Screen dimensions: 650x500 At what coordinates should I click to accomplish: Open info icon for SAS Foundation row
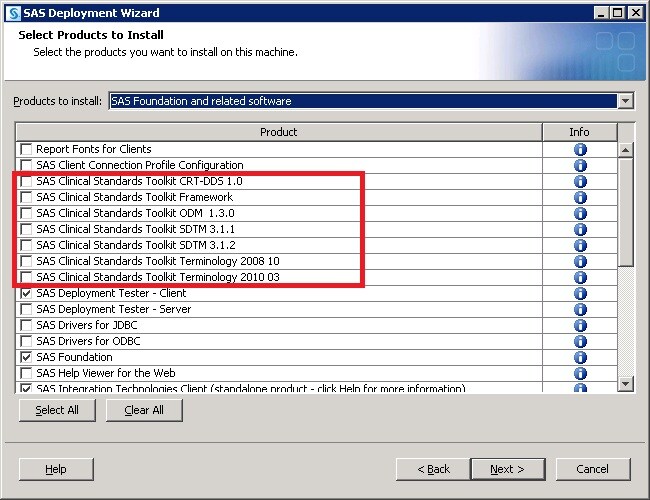click(580, 357)
